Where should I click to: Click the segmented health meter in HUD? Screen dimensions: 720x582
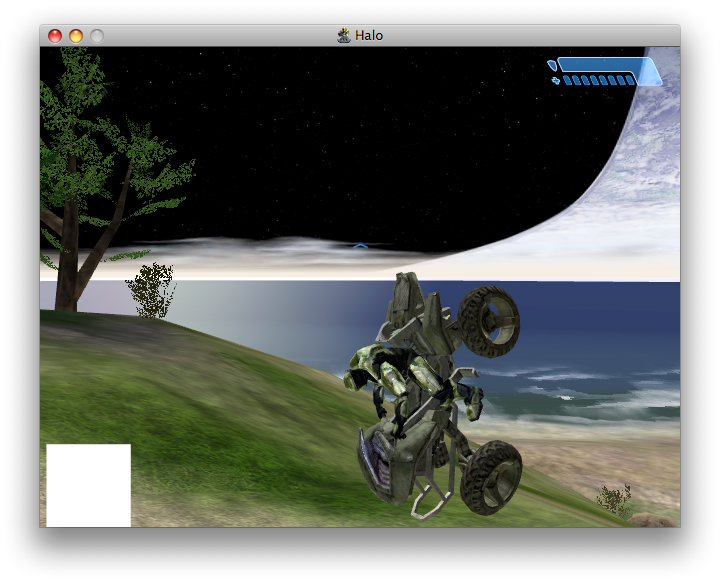(599, 80)
